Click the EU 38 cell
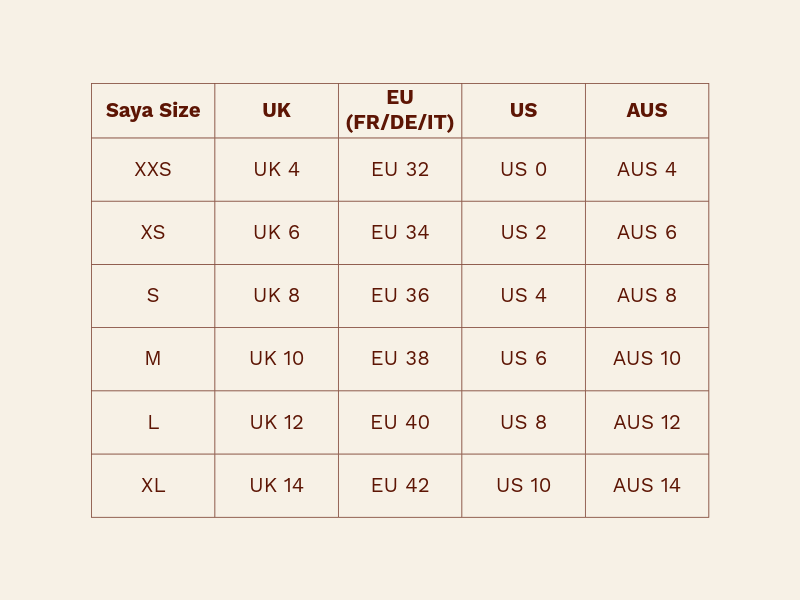Screen dimensions: 800x600 (x=400, y=358)
